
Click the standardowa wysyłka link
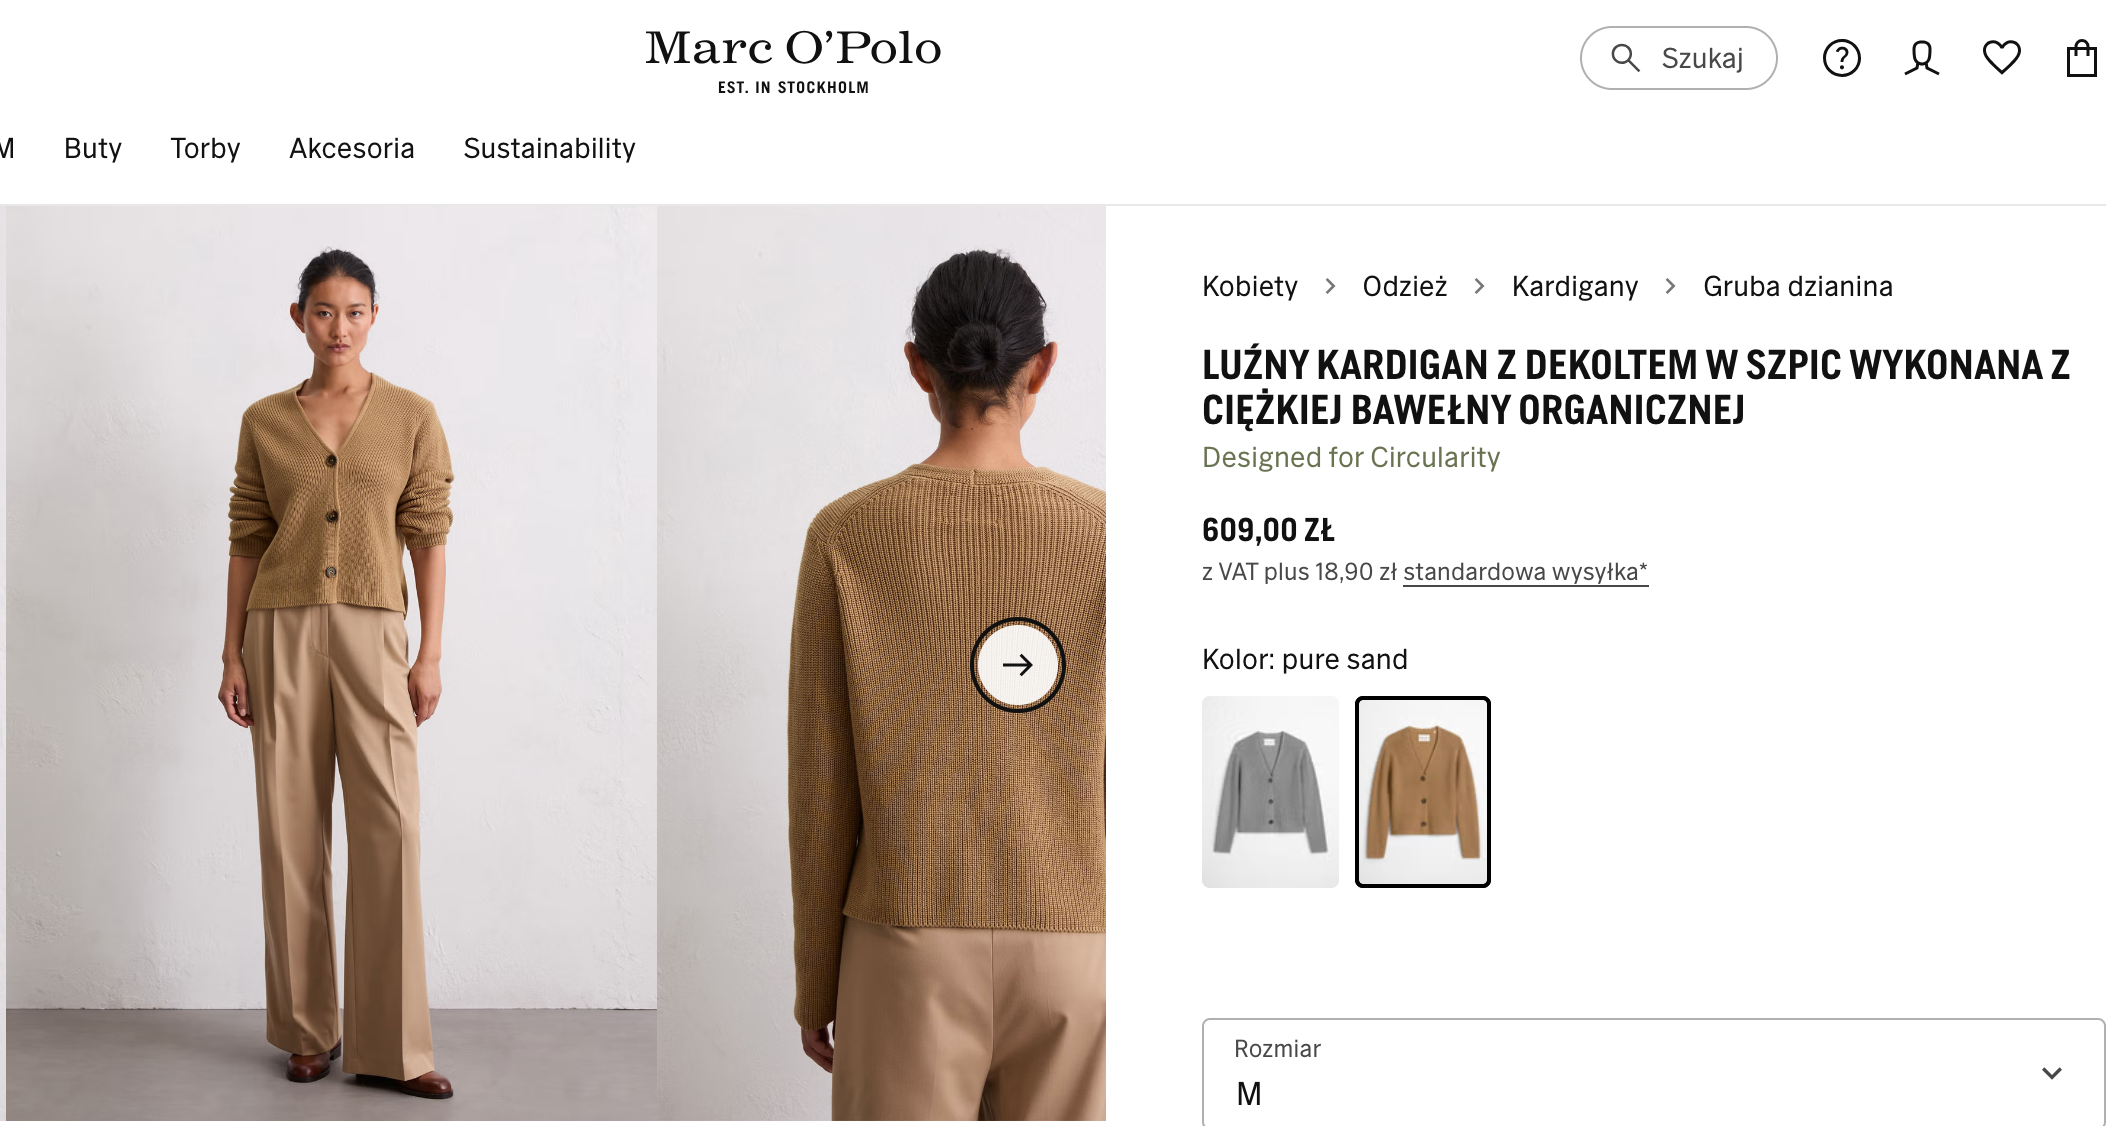click(1525, 572)
